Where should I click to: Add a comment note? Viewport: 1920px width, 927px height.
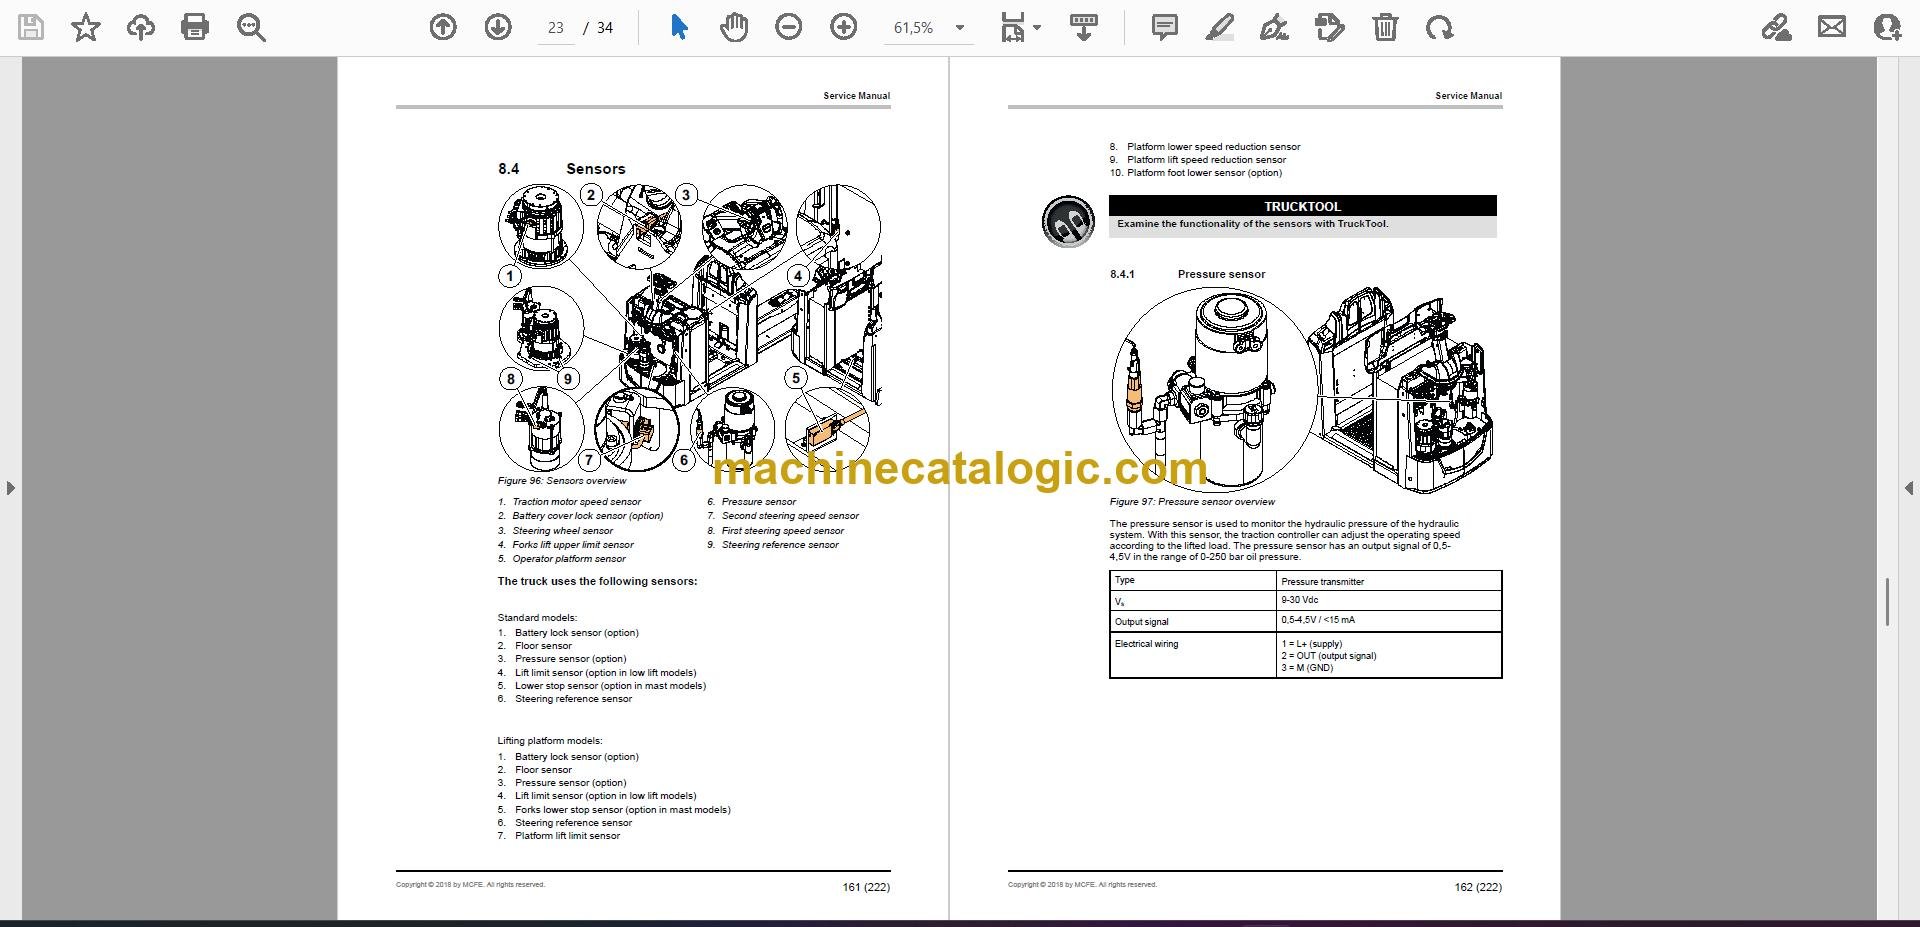coord(1165,27)
